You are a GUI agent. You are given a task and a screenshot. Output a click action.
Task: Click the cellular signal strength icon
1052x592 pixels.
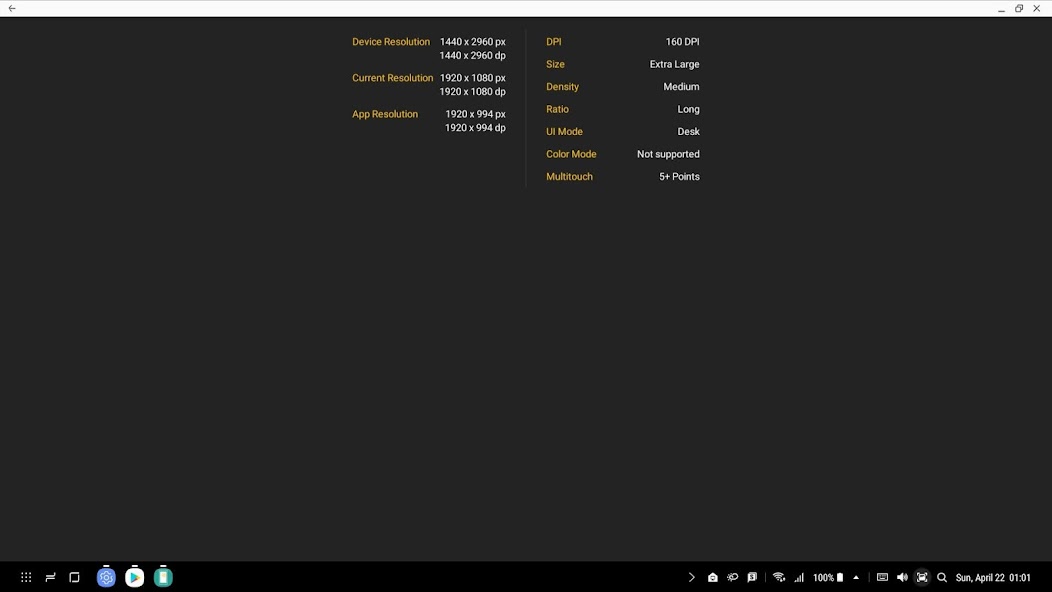(x=799, y=577)
